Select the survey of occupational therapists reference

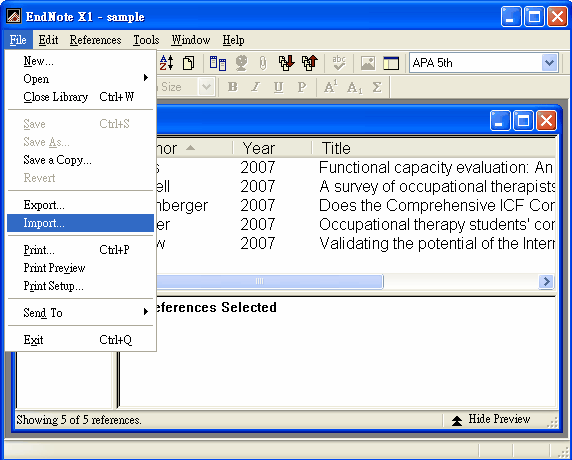[x=356, y=186]
